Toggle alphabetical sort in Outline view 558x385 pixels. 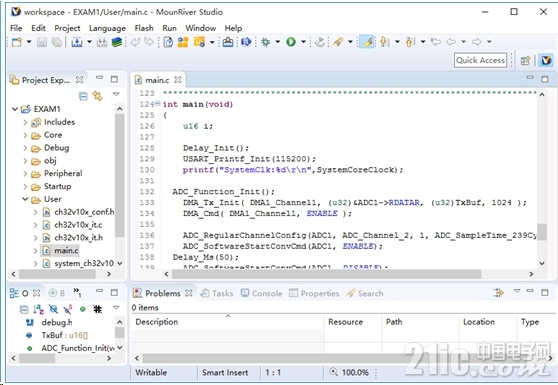pyautogui.click(x=38, y=309)
